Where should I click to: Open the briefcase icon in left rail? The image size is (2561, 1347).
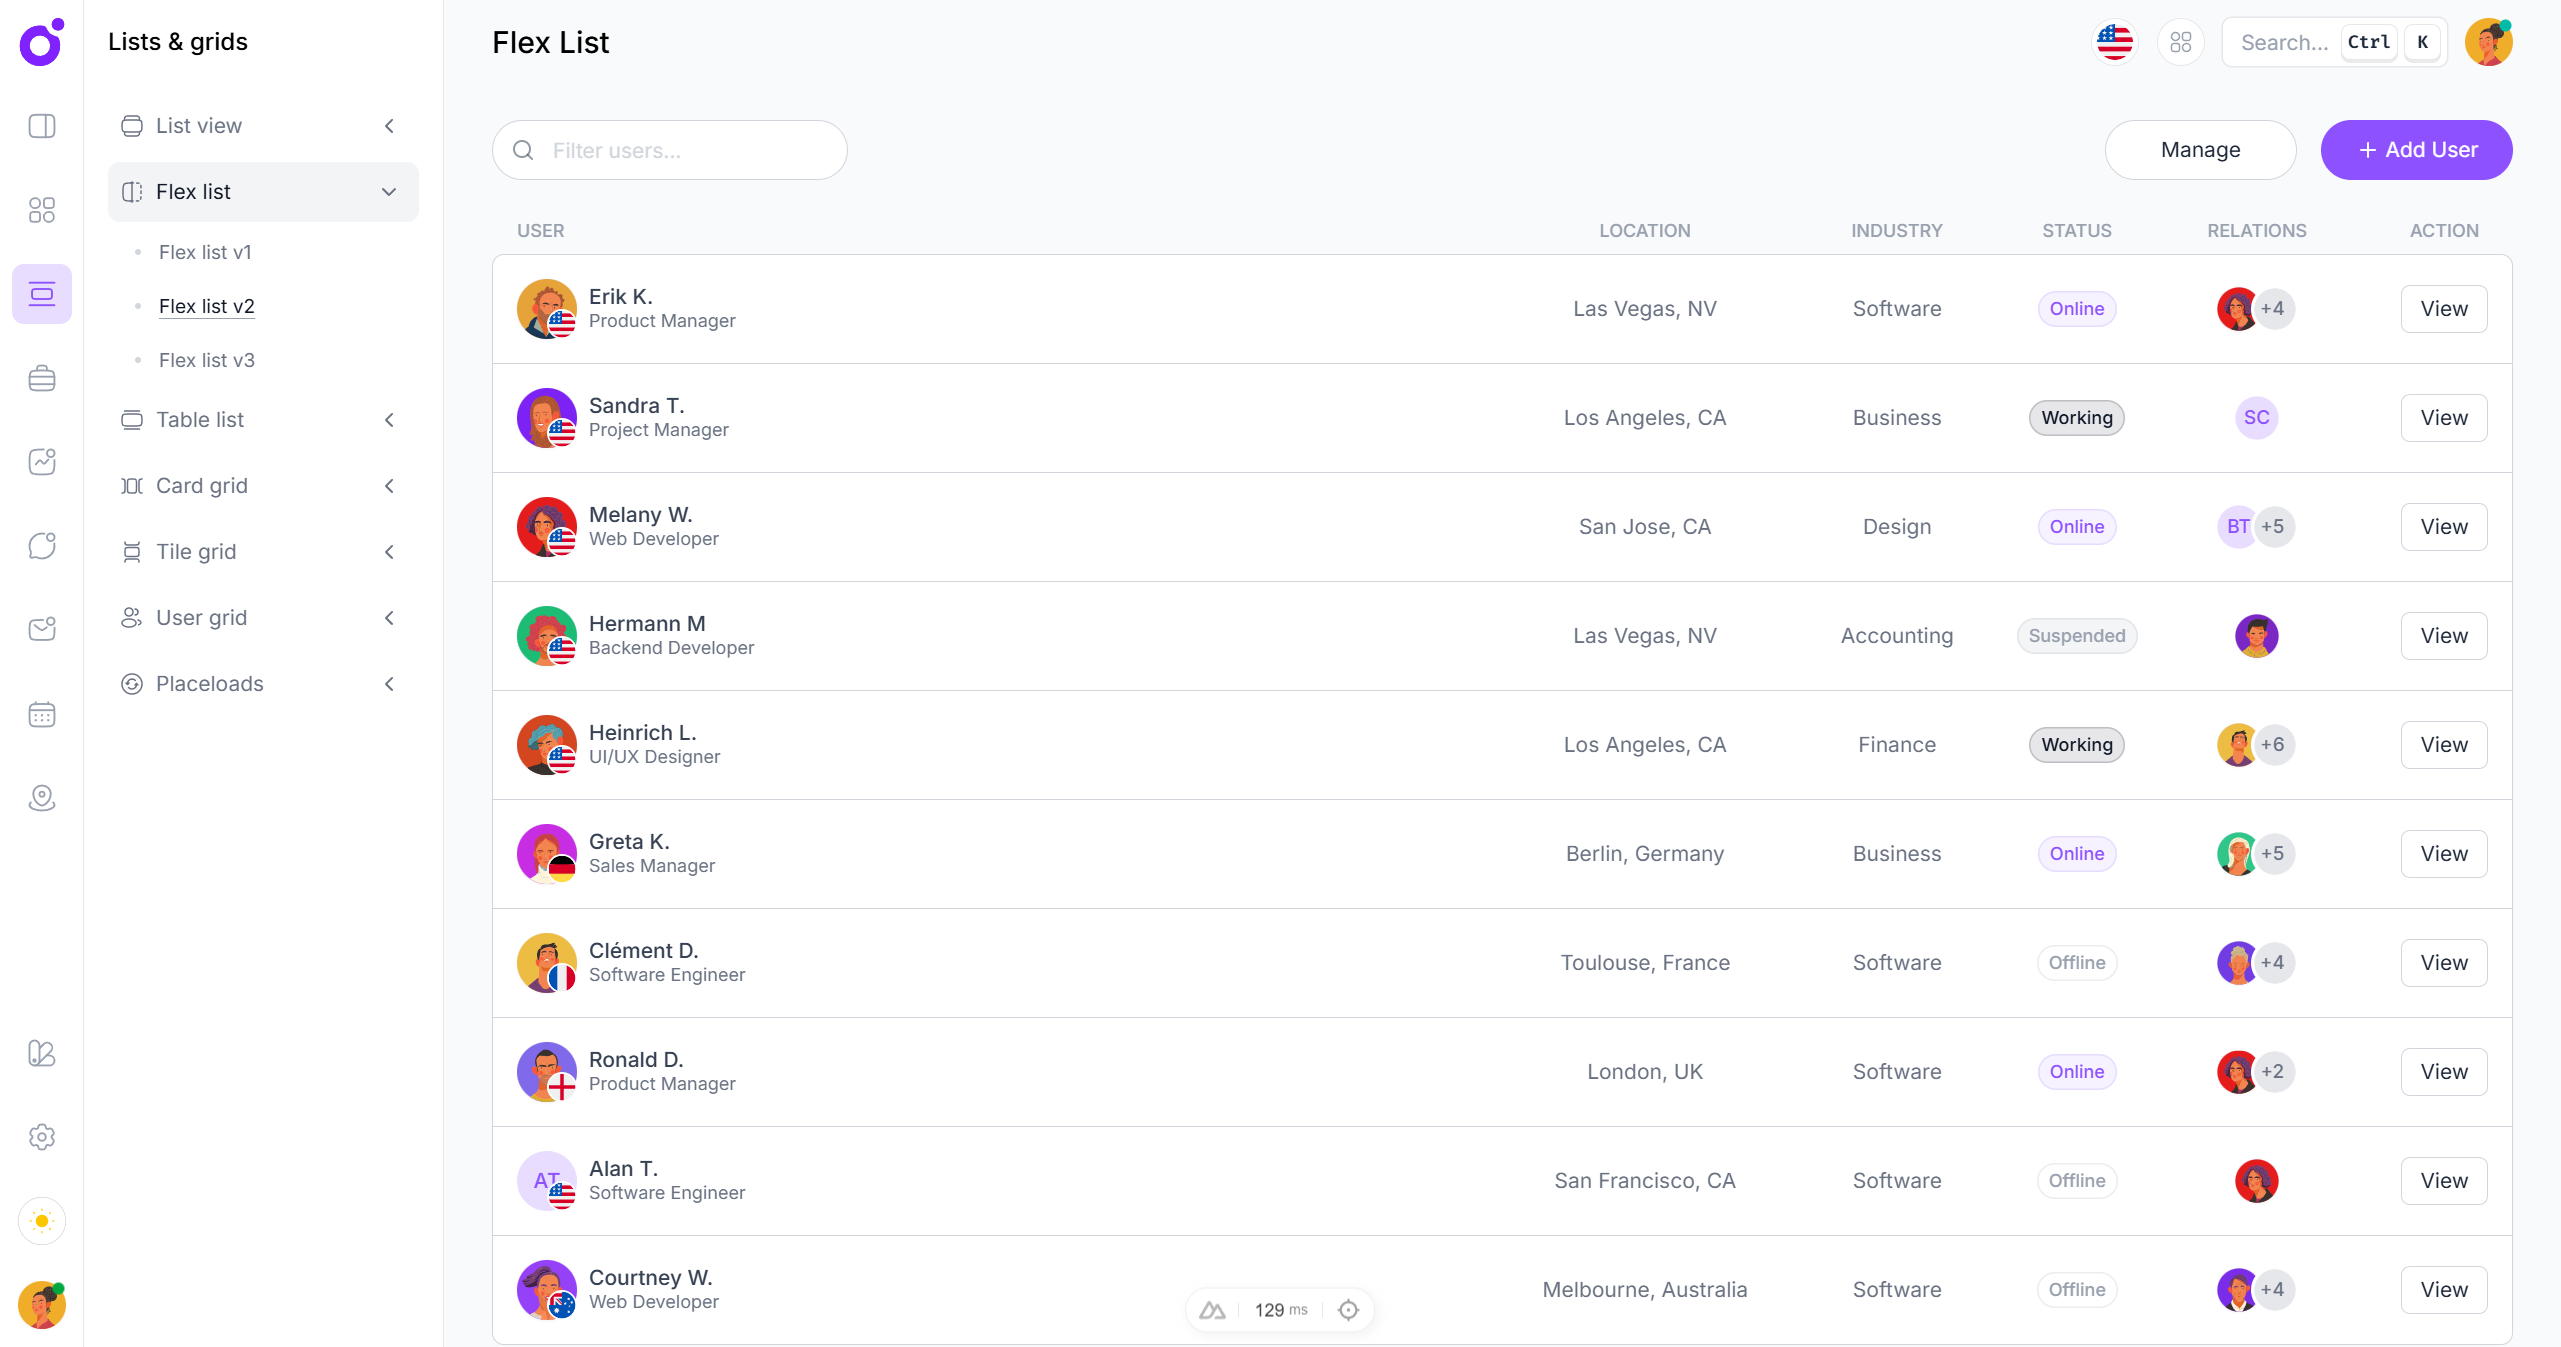pos(42,378)
